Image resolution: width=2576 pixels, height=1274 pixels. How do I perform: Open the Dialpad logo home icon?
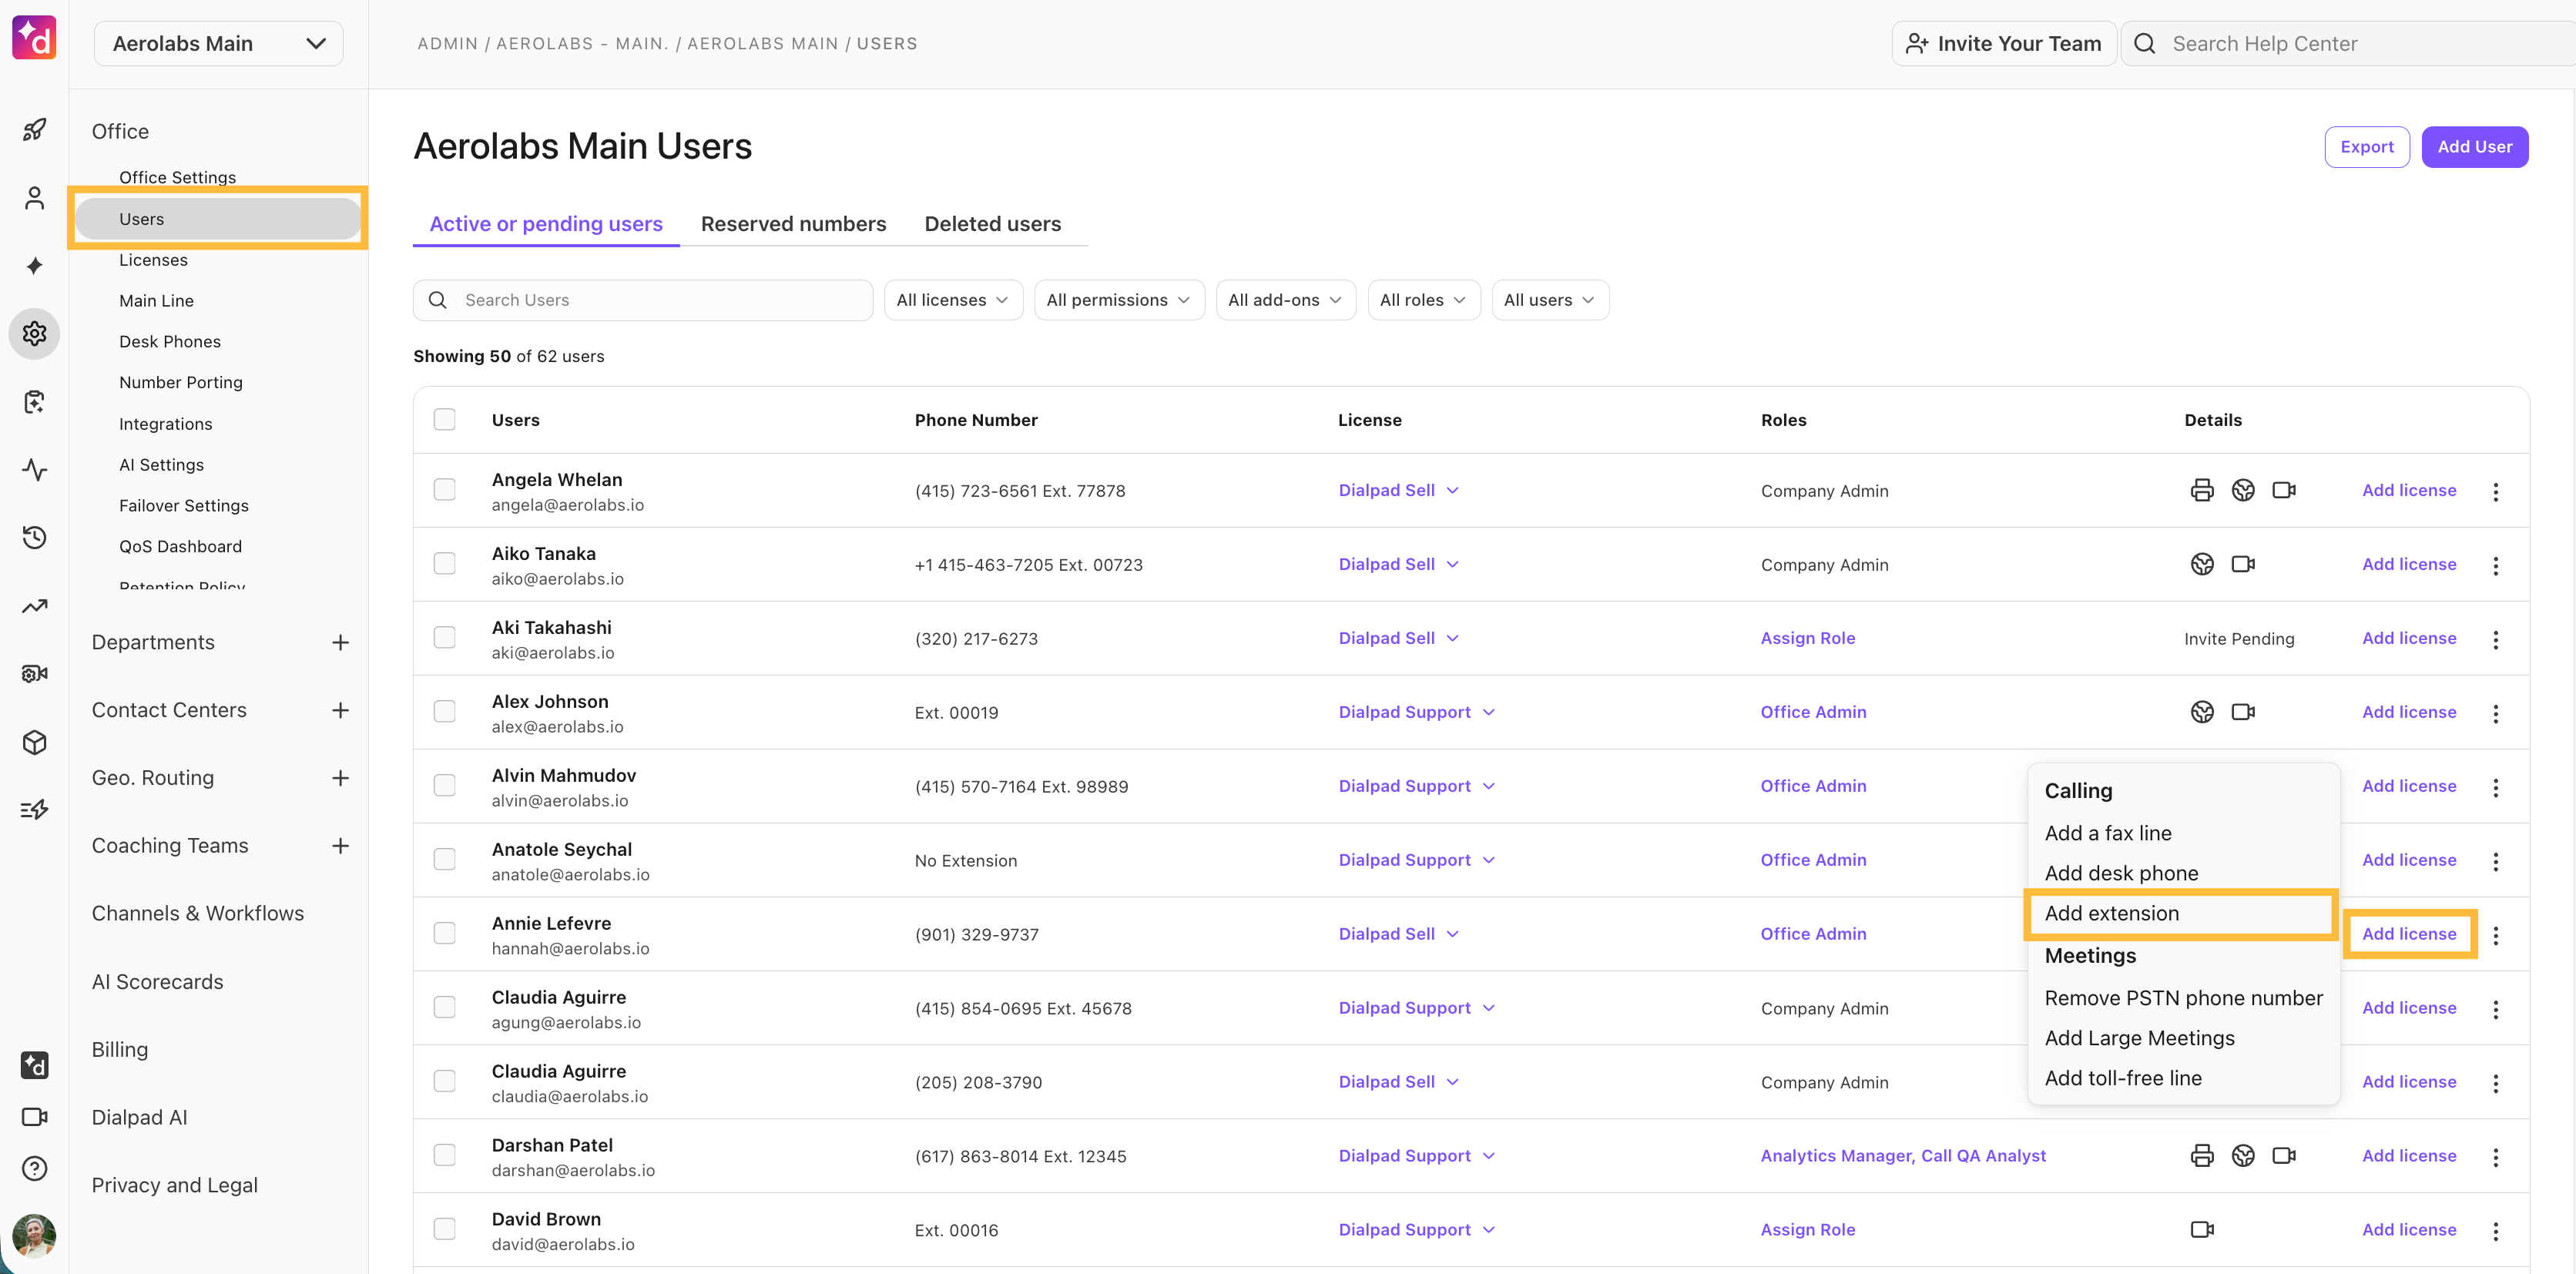click(34, 38)
